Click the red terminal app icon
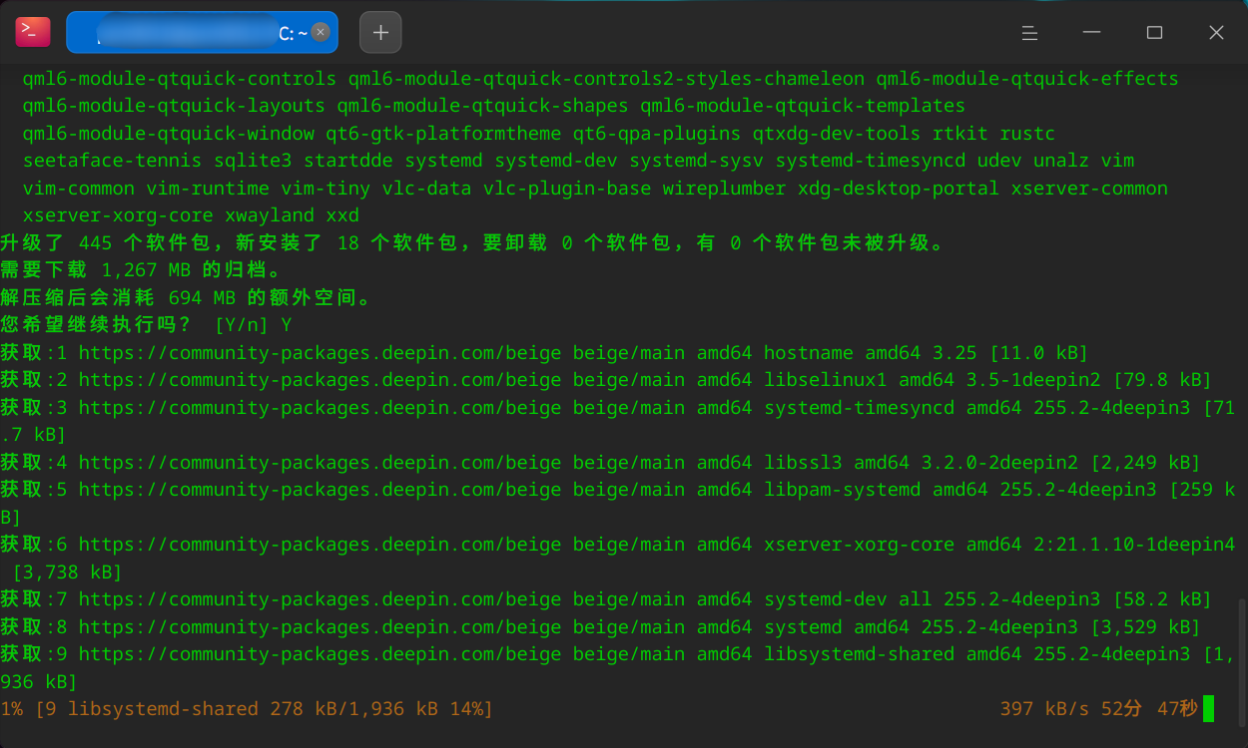Image resolution: width=1248 pixels, height=748 pixels. point(33,32)
